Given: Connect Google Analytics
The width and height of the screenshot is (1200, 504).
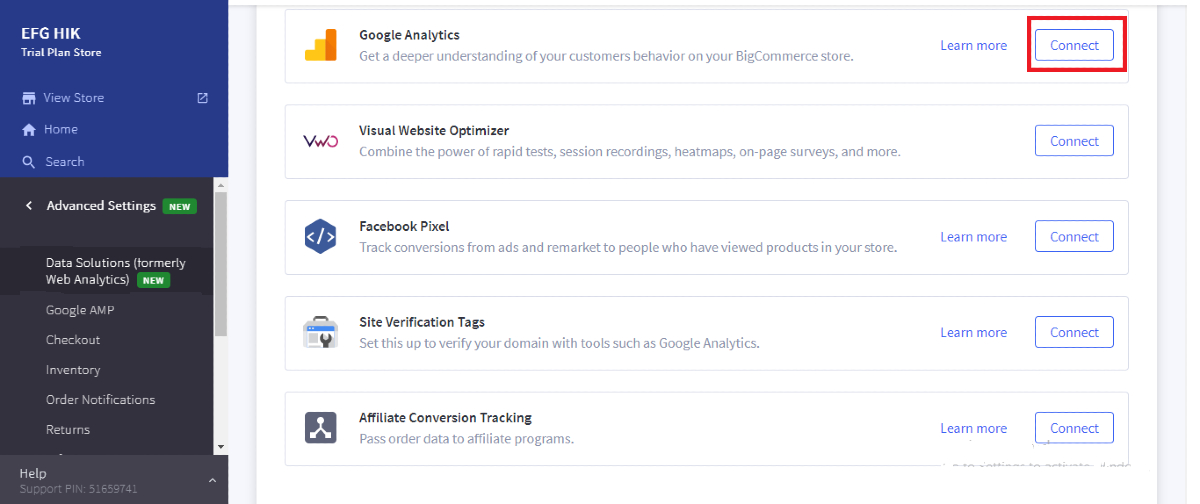Looking at the screenshot, I should (1074, 46).
